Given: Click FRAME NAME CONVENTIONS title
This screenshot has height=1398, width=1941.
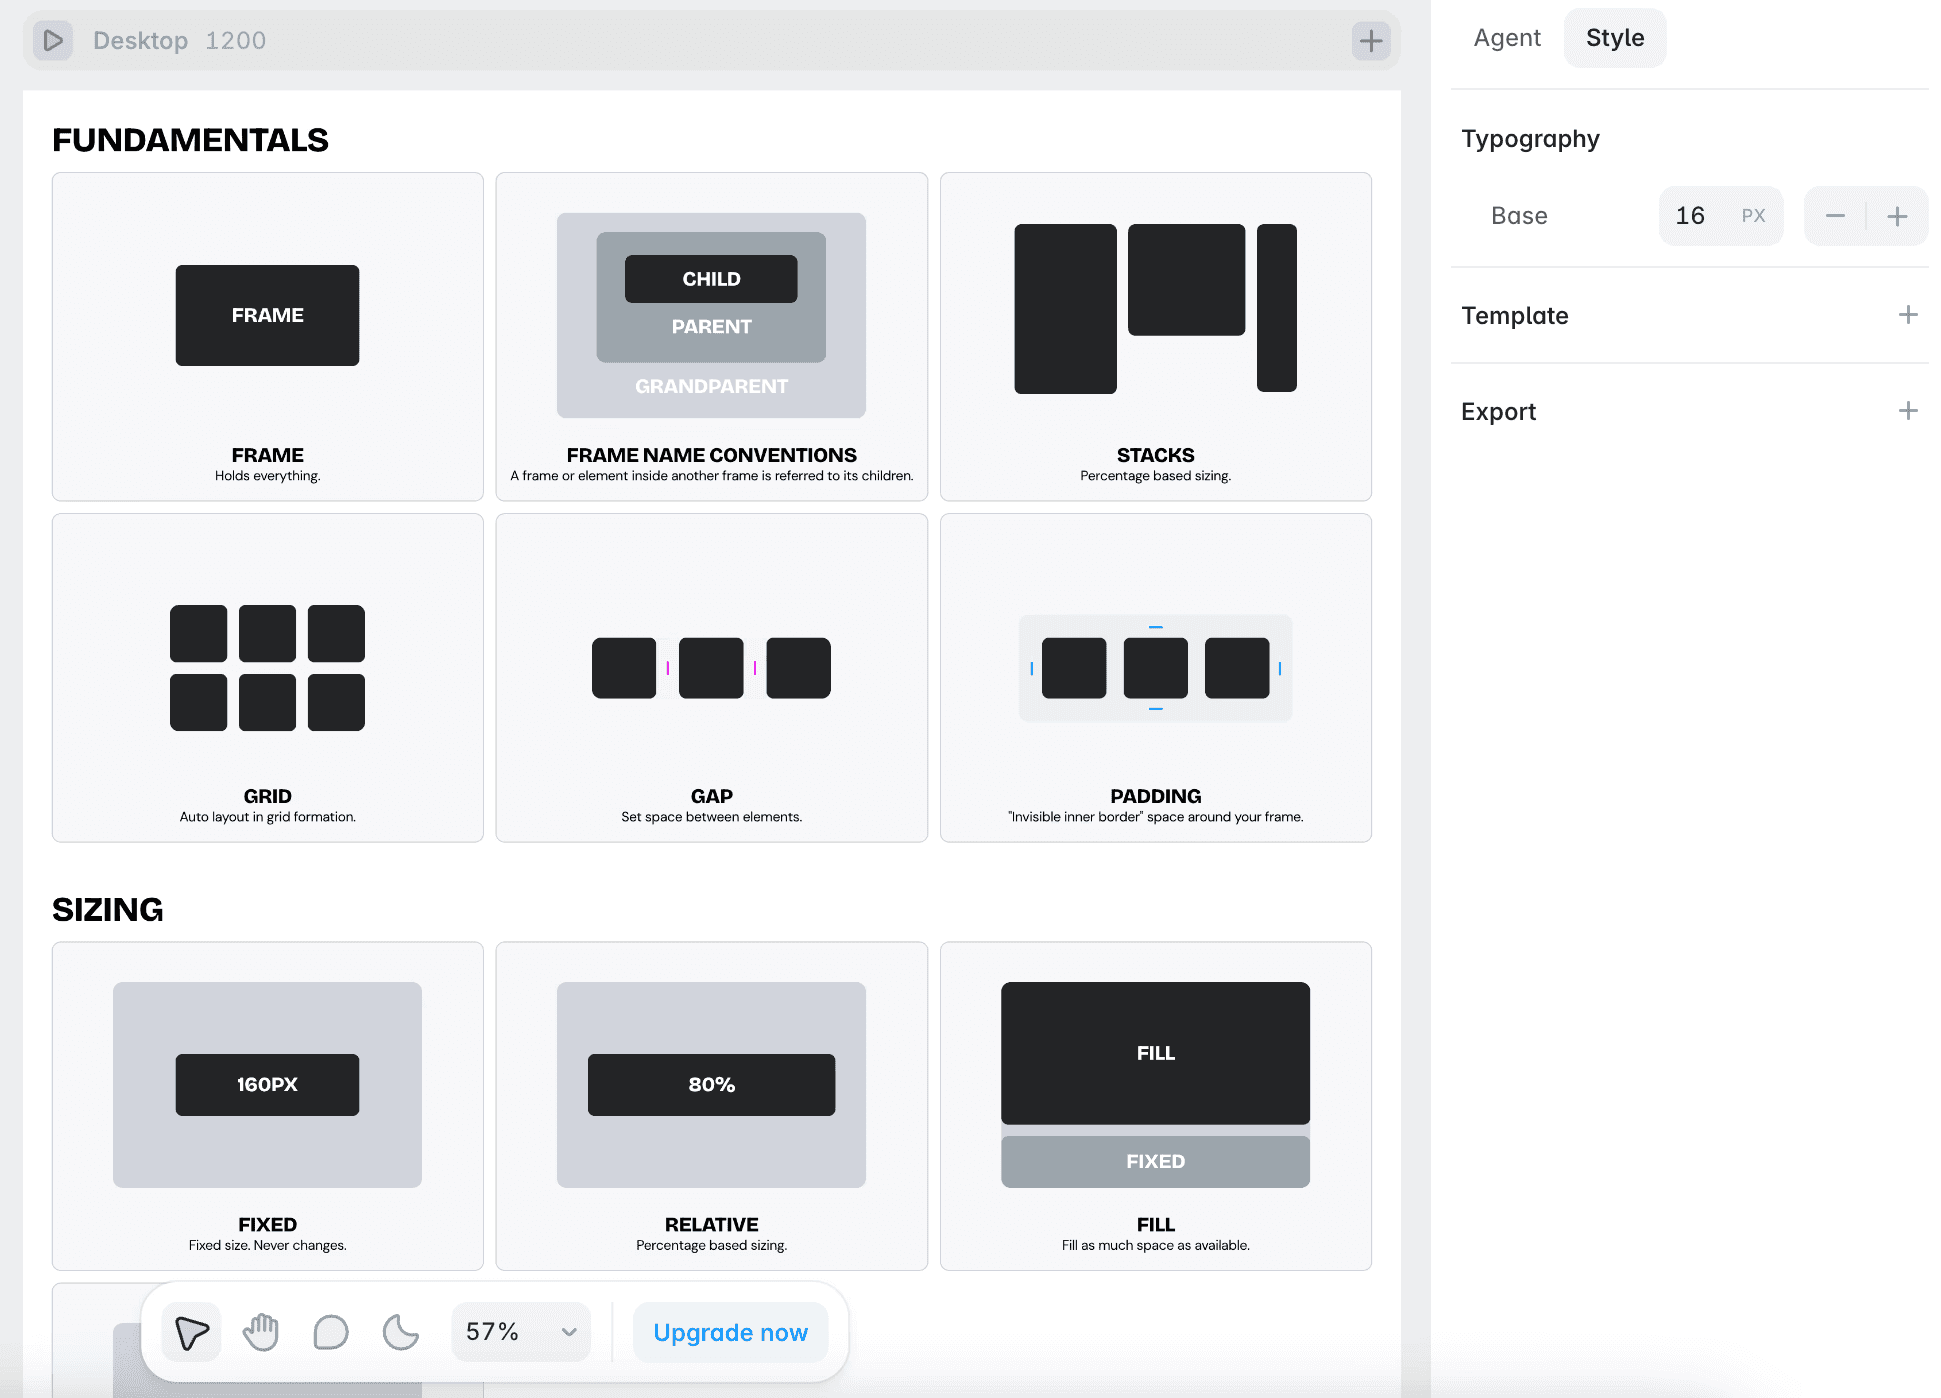Looking at the screenshot, I should point(711,455).
